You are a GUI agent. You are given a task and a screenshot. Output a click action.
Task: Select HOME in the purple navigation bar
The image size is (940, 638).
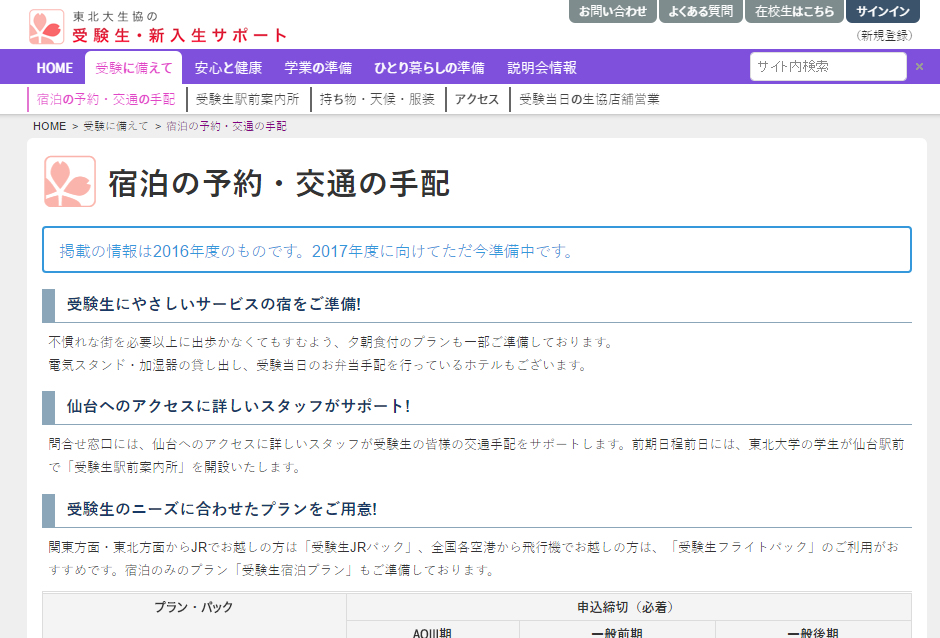coord(55,68)
